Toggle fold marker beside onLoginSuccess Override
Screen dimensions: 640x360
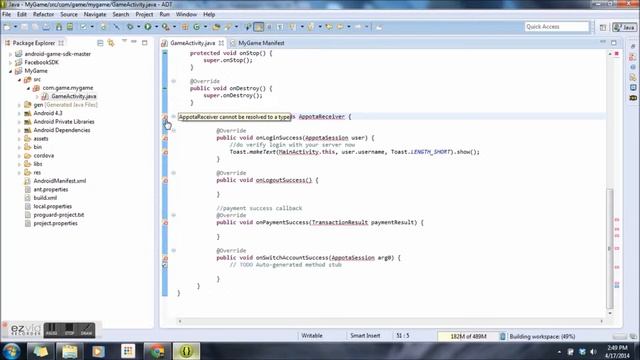(x=174, y=131)
